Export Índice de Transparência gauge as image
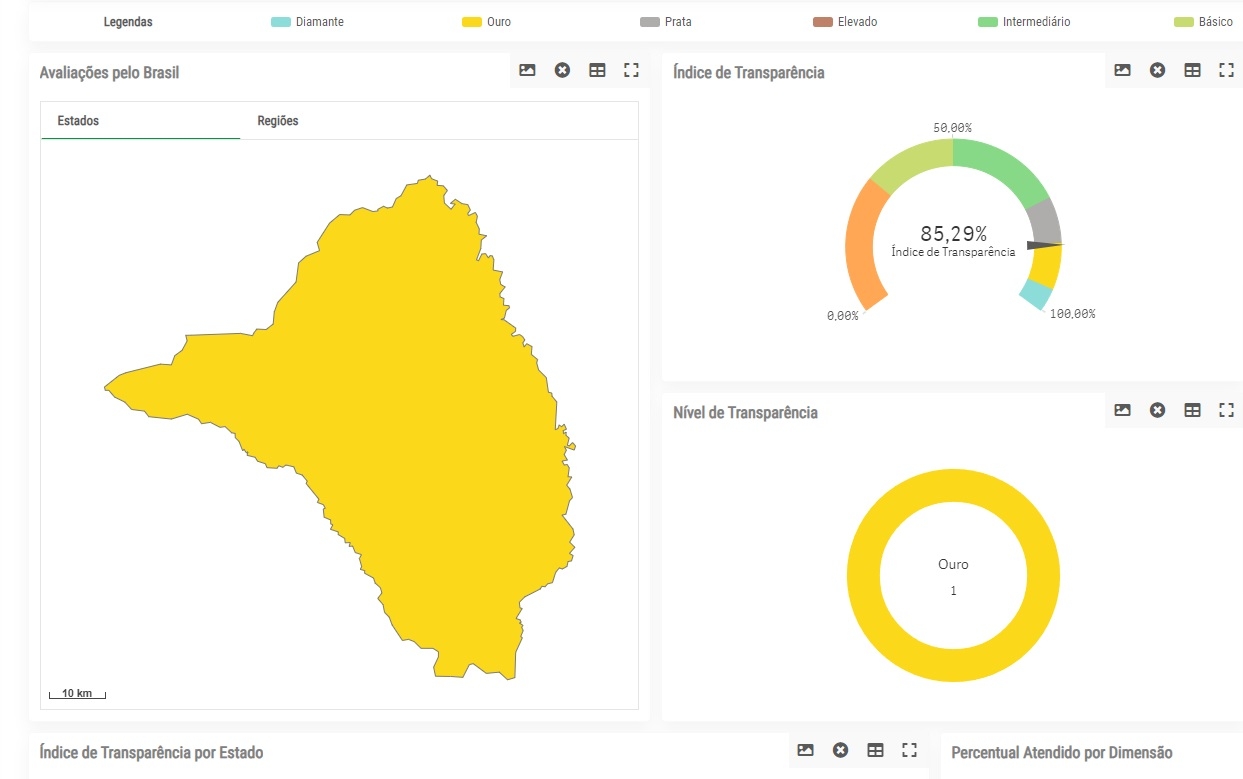This screenshot has width=1243, height=779. point(1122,70)
